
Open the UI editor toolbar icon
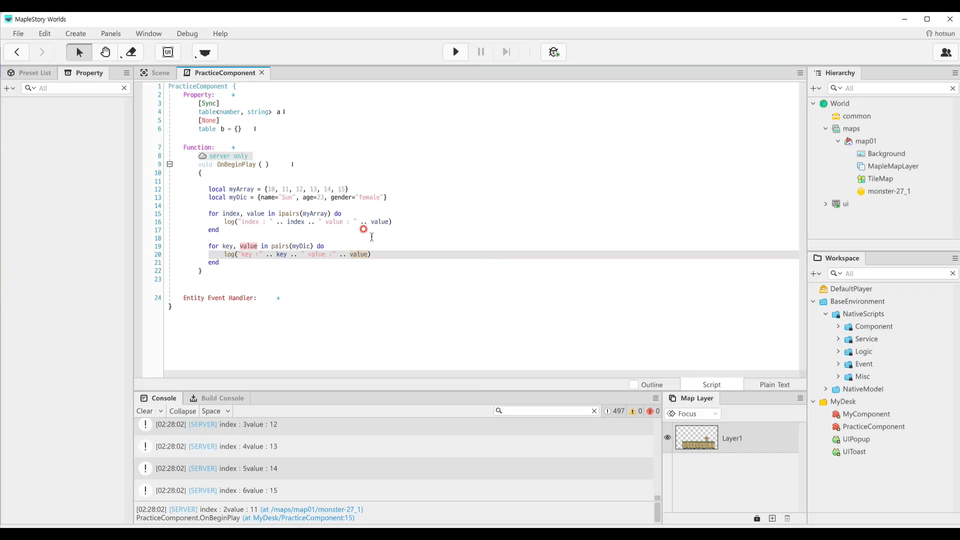click(x=168, y=52)
